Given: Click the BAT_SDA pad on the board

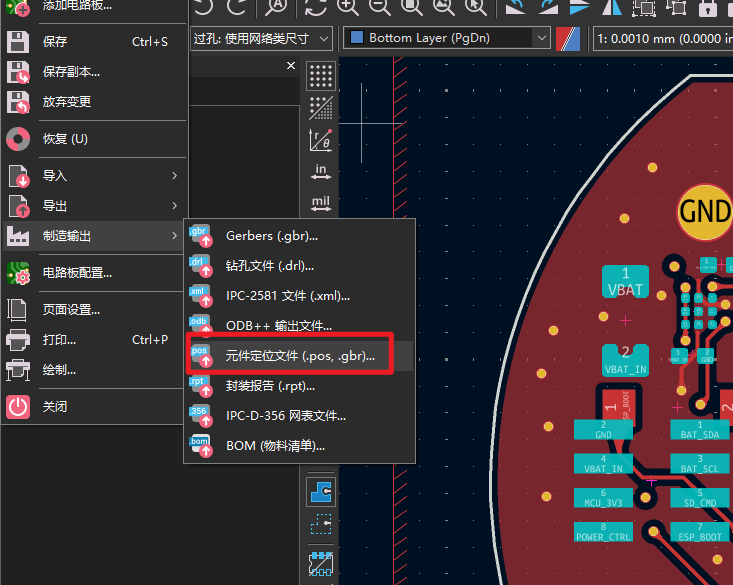Looking at the screenshot, I should 700,430.
